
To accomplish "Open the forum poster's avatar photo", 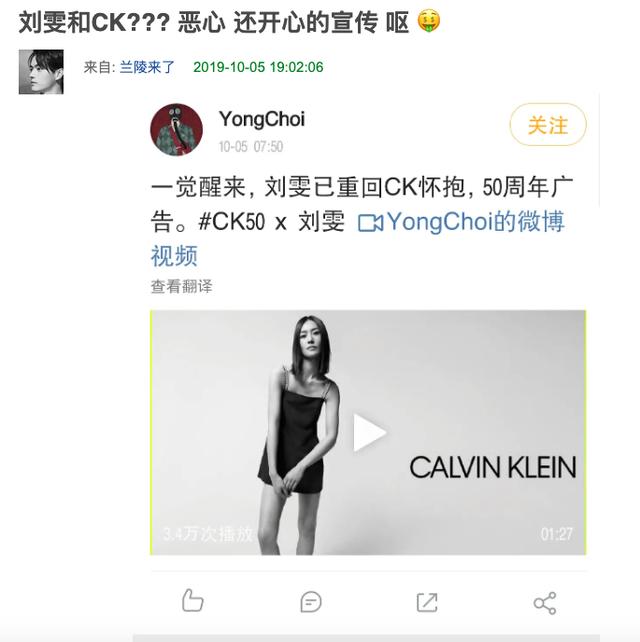I will click(41, 72).
